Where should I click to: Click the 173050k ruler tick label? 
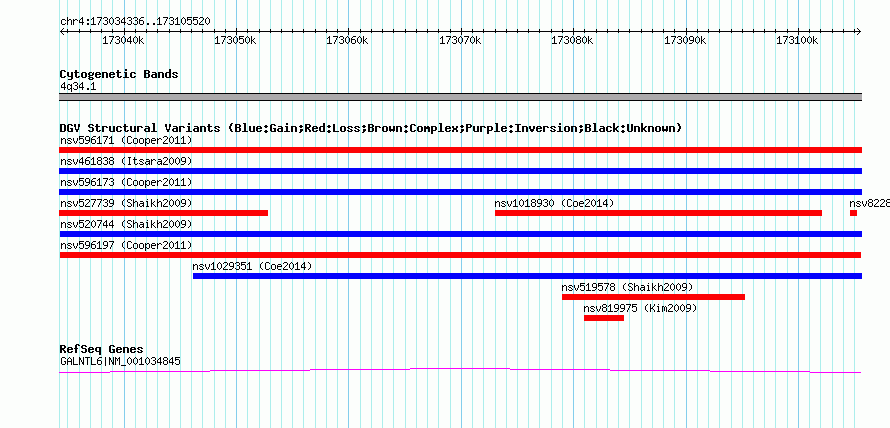click(236, 40)
